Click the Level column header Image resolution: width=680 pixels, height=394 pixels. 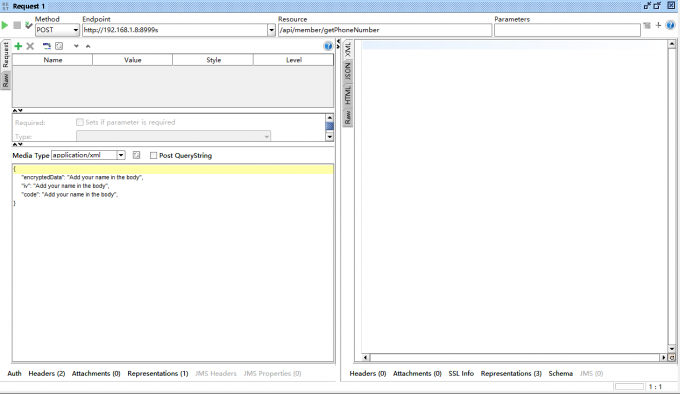(294, 60)
